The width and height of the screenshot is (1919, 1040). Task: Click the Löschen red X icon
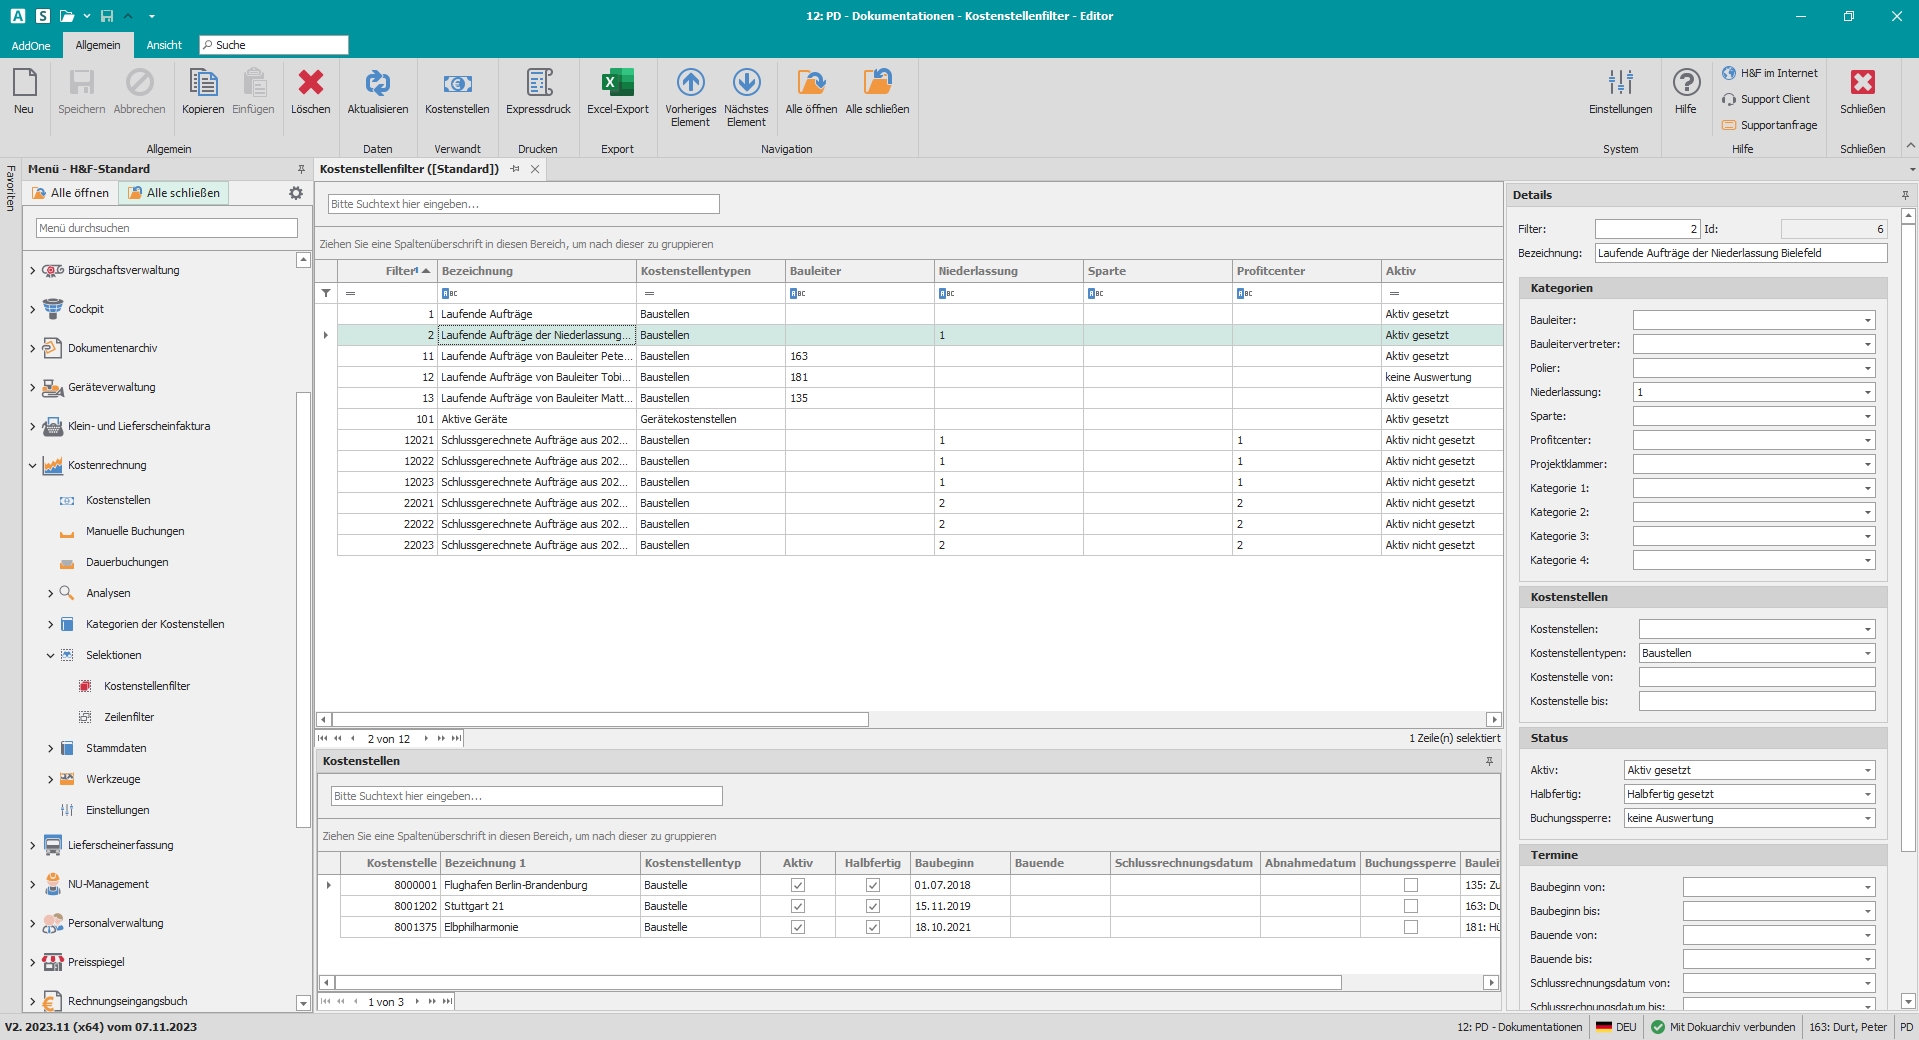click(310, 84)
